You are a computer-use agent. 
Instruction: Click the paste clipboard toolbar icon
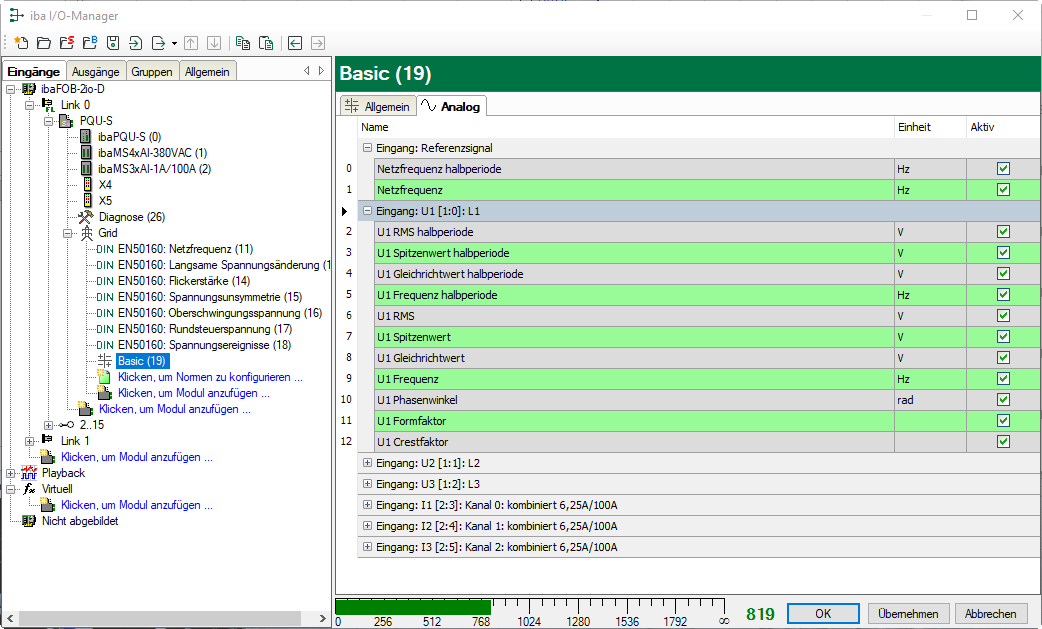pyautogui.click(x=265, y=43)
